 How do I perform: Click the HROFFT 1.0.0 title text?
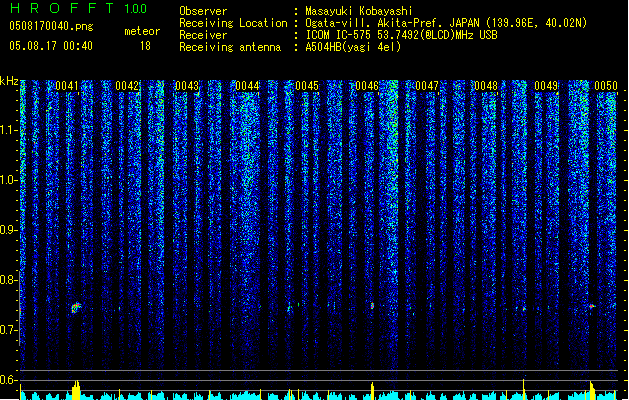(x=79, y=8)
